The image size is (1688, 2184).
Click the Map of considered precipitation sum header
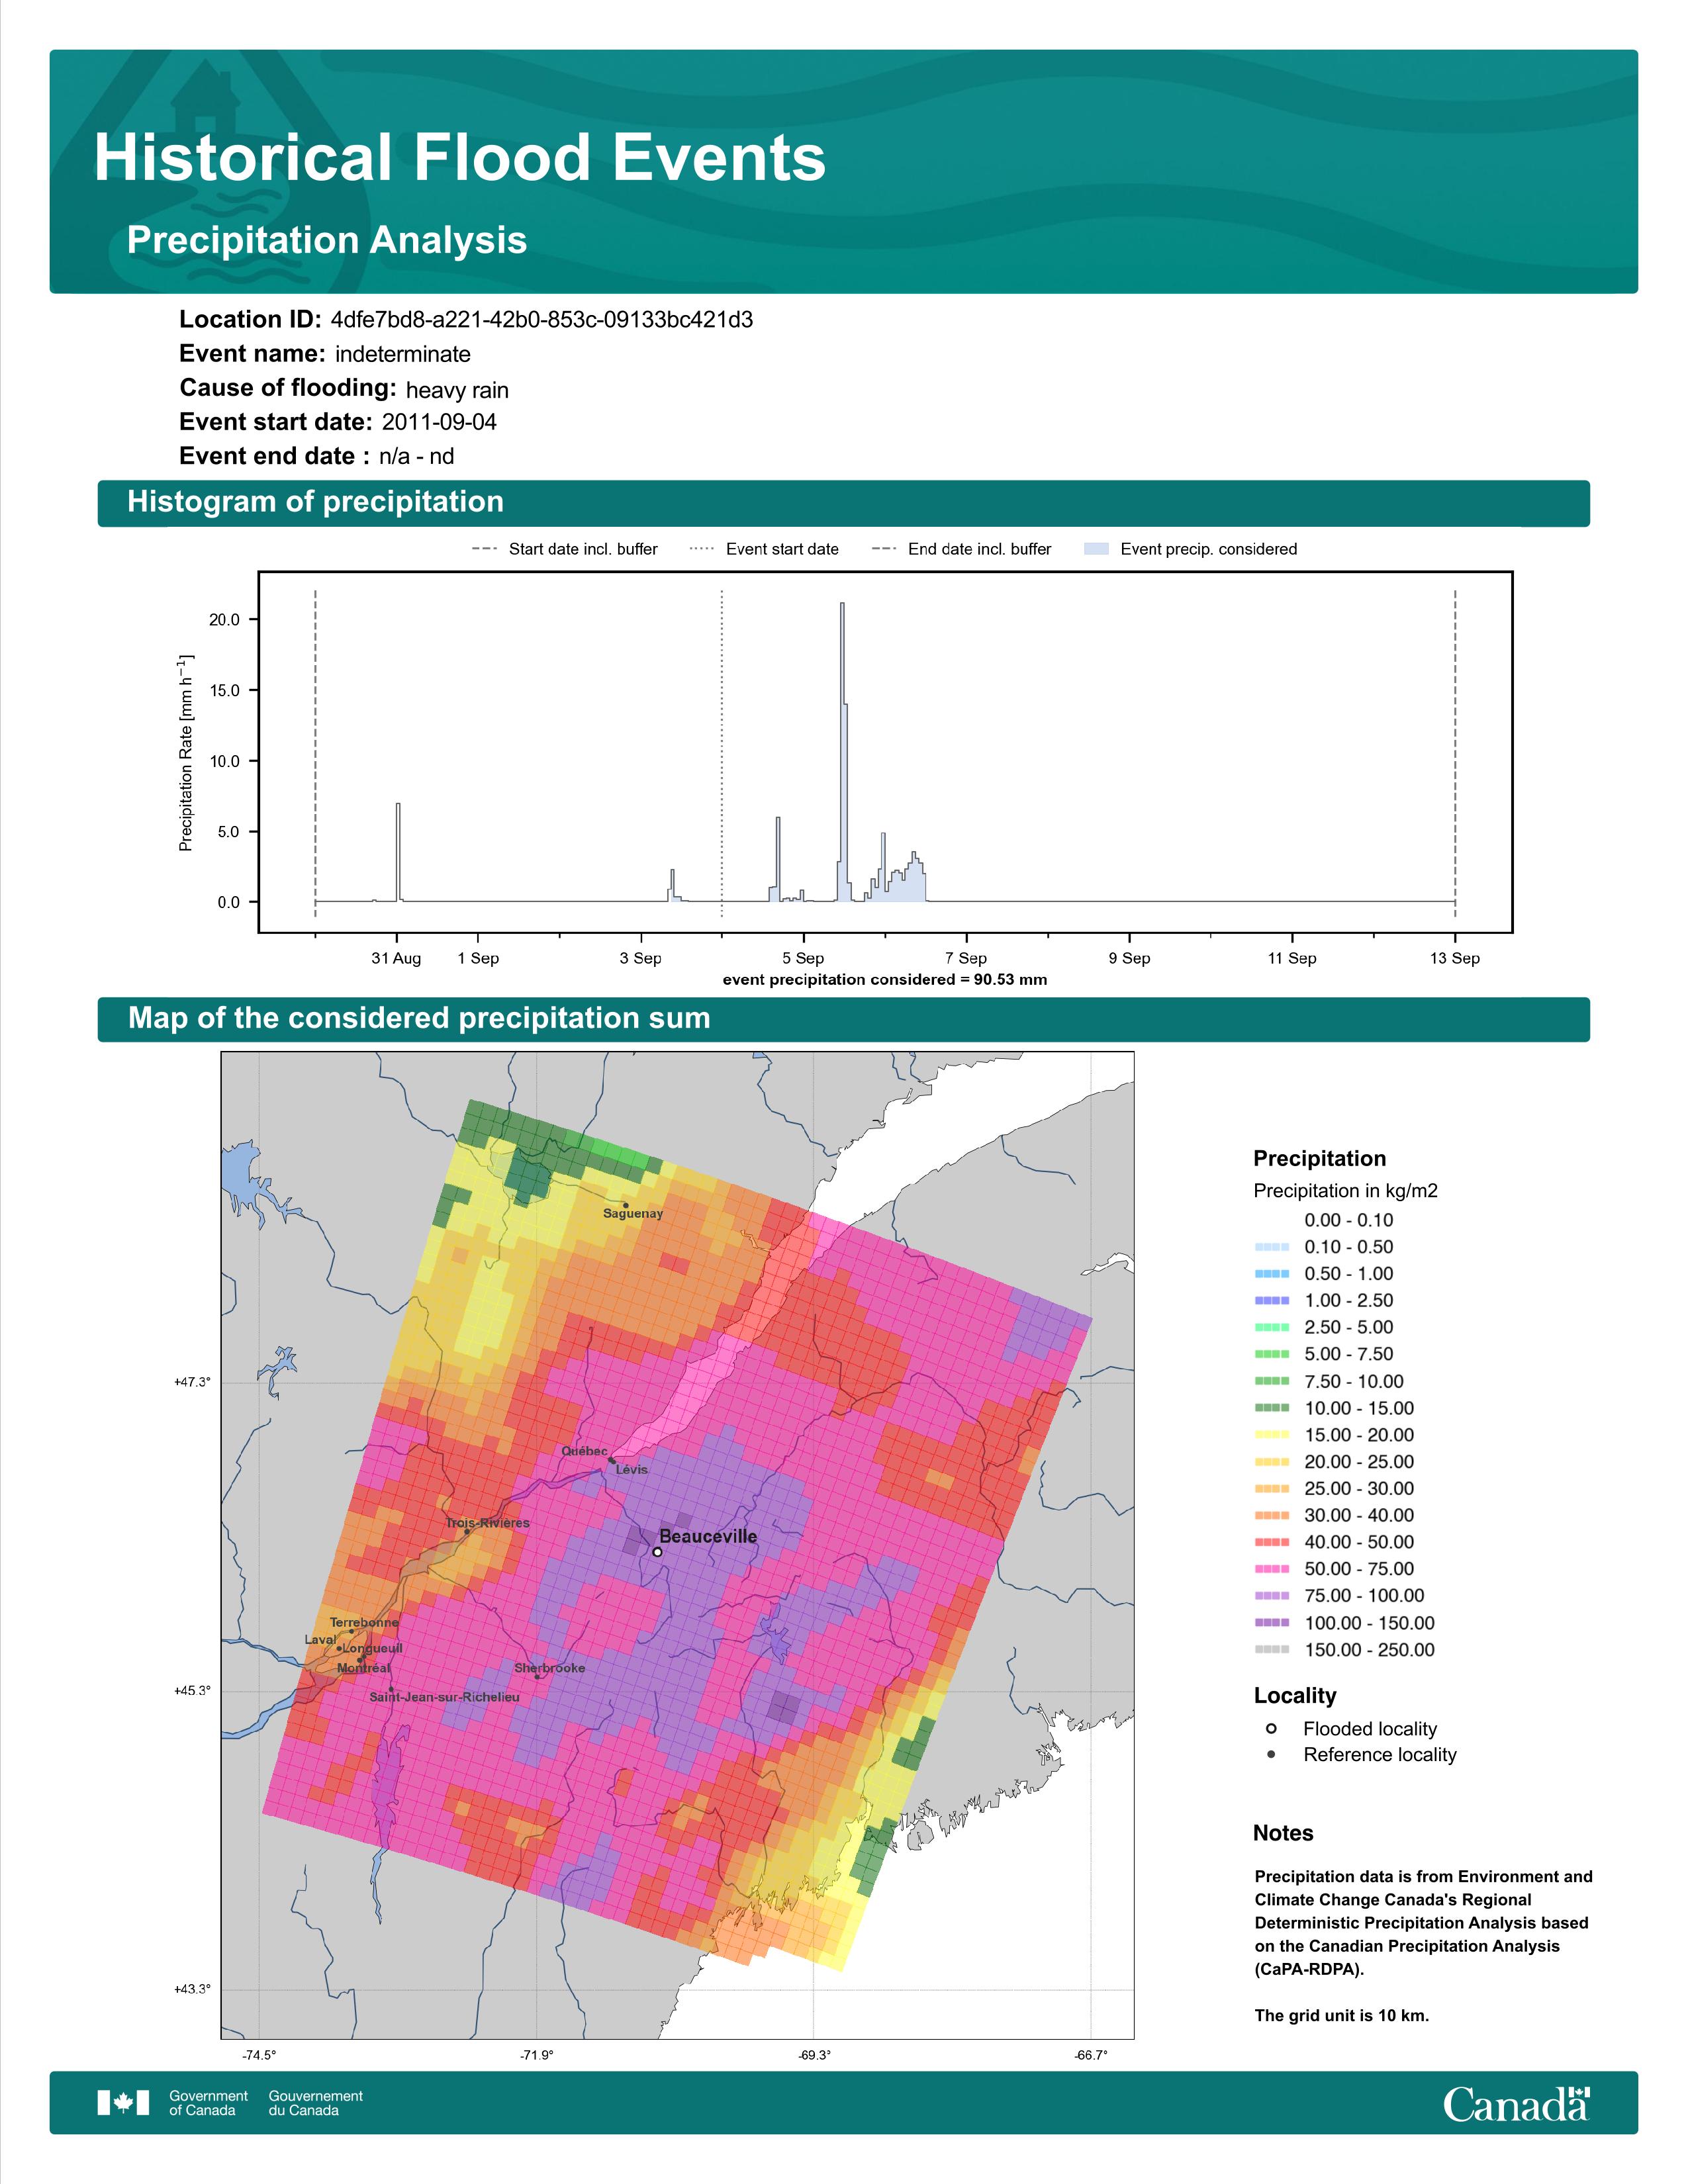tap(843, 1019)
